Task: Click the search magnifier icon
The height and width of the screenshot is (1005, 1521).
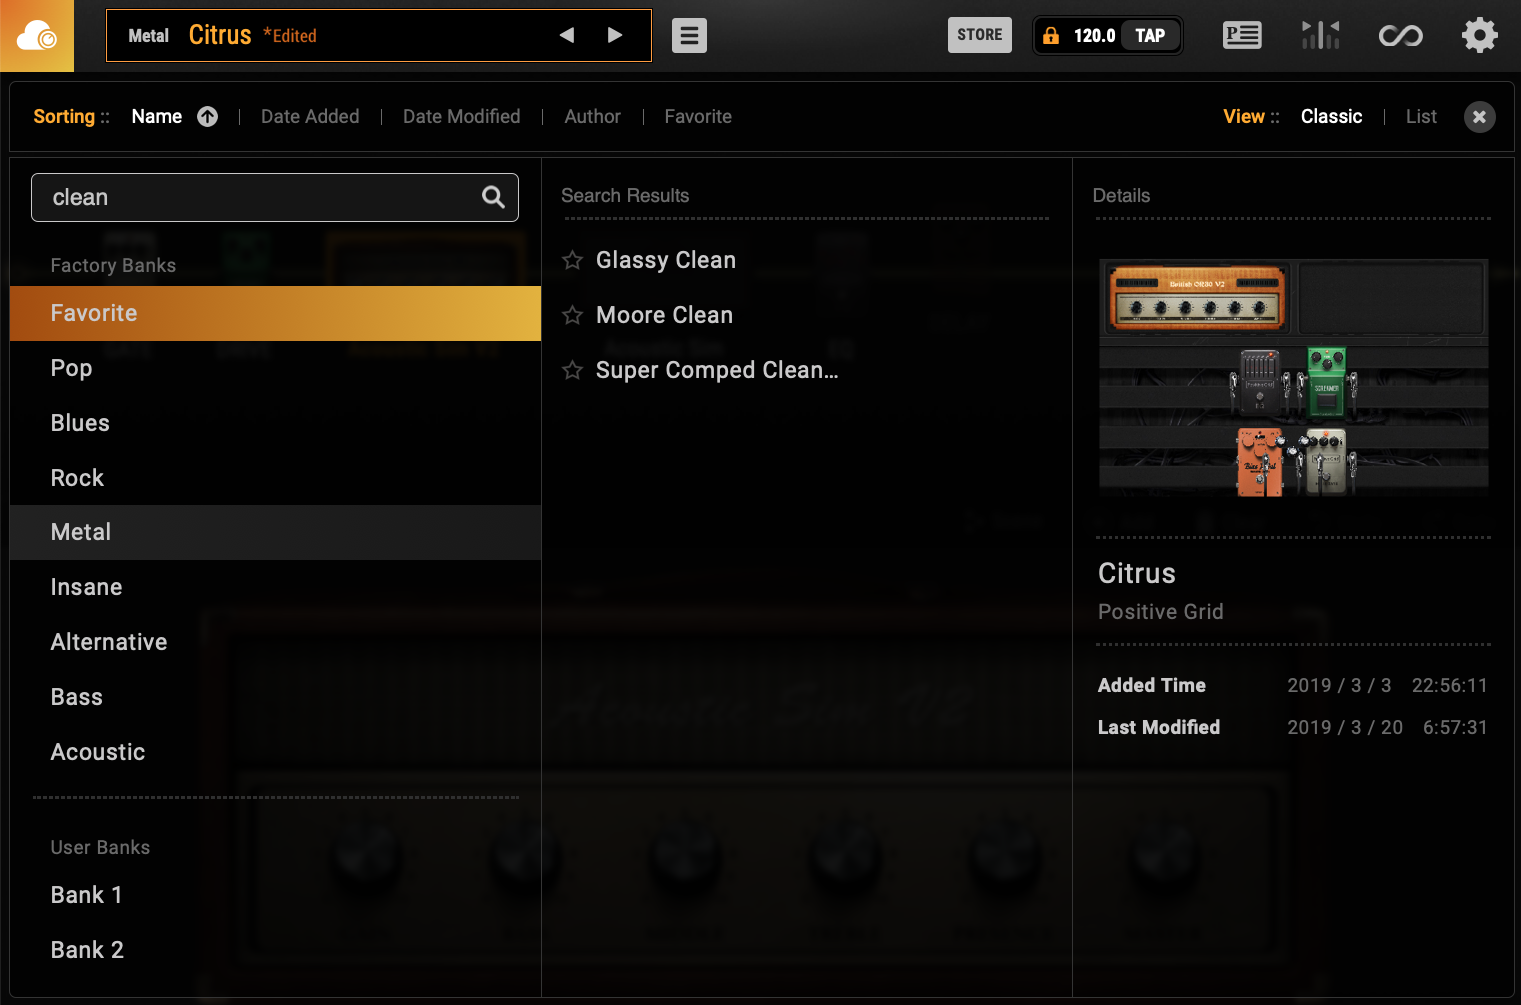Action: 493,197
